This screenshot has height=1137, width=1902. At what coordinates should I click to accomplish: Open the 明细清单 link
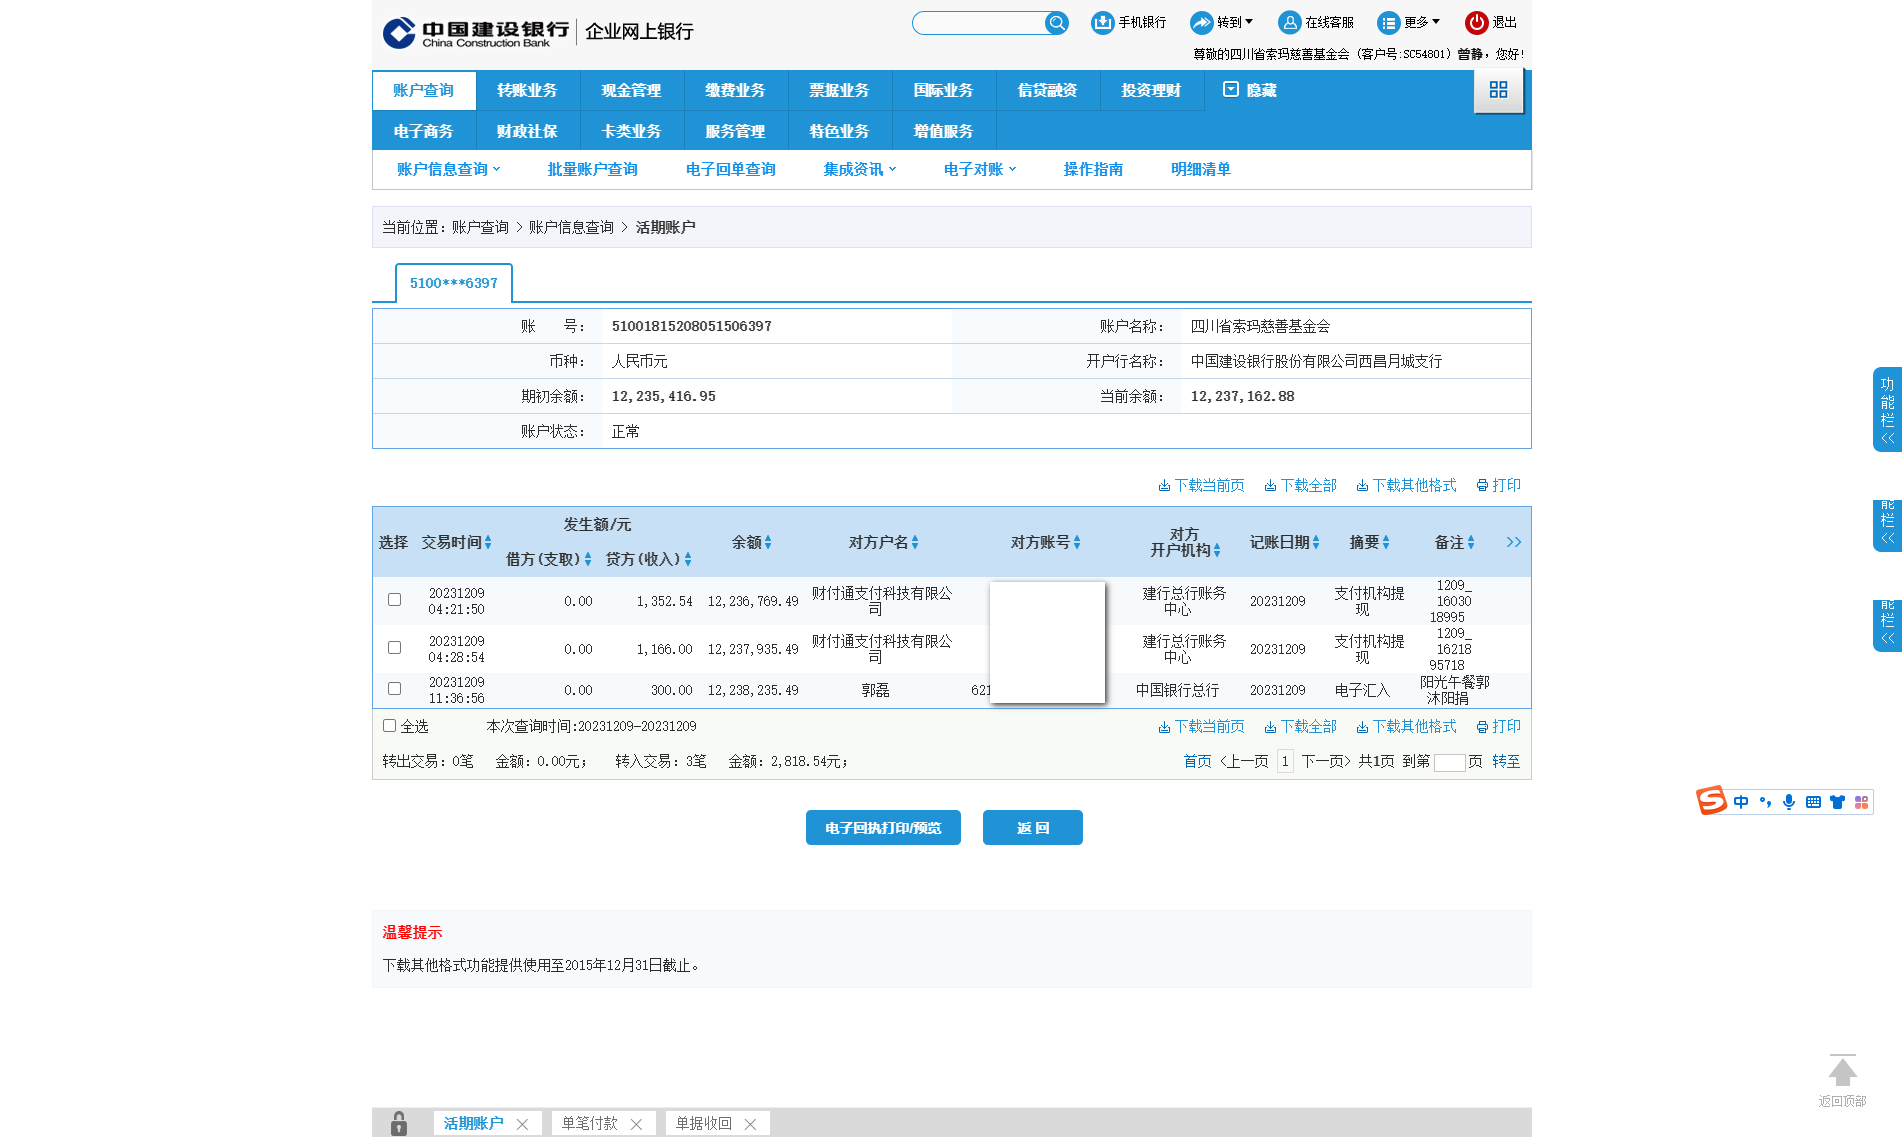(1201, 170)
